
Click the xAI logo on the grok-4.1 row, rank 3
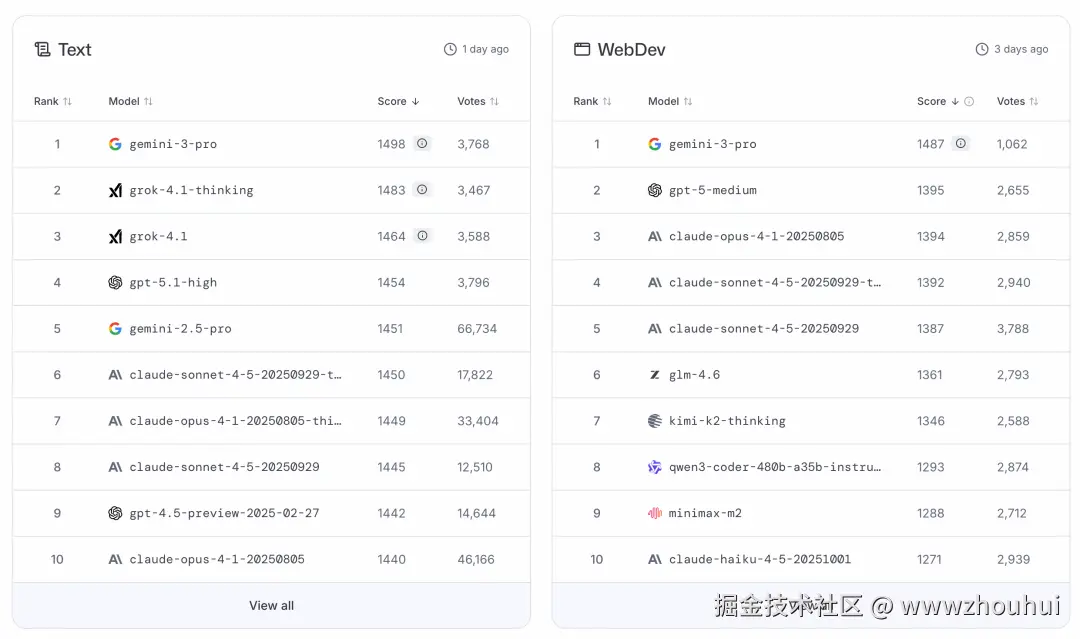click(x=115, y=236)
